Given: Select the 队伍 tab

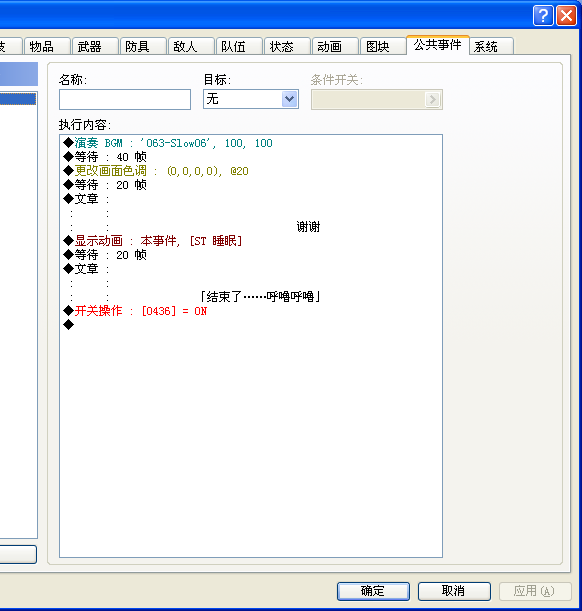Looking at the screenshot, I should (x=239, y=46).
